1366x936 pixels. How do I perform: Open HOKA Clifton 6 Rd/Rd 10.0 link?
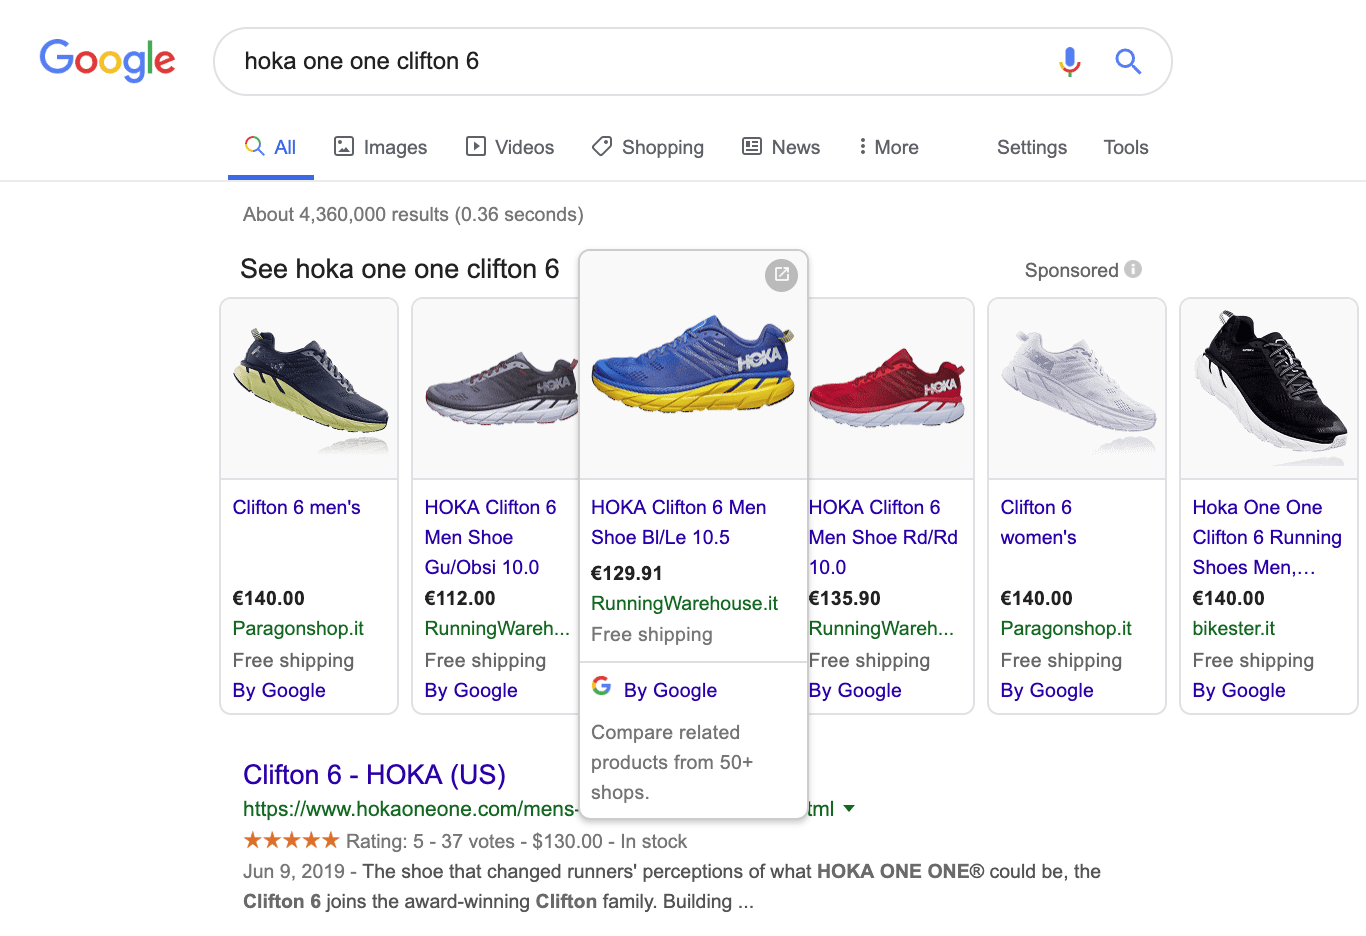click(883, 537)
